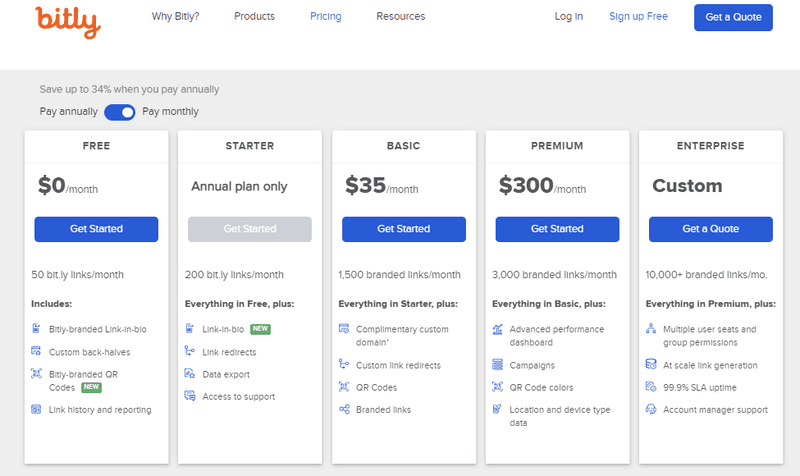Screen dimensions: 800x476
Task: Click the NEW badge beside QR Codes
Action: [x=91, y=387]
